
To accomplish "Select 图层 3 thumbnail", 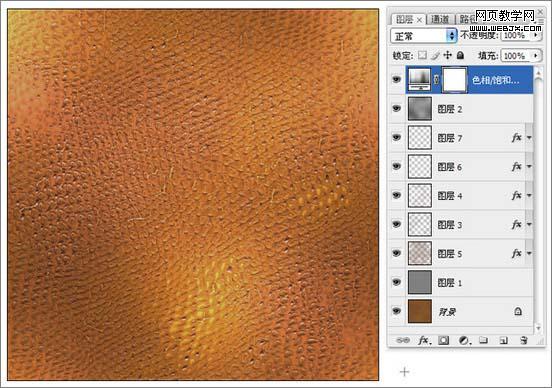I will pyautogui.click(x=420, y=224).
